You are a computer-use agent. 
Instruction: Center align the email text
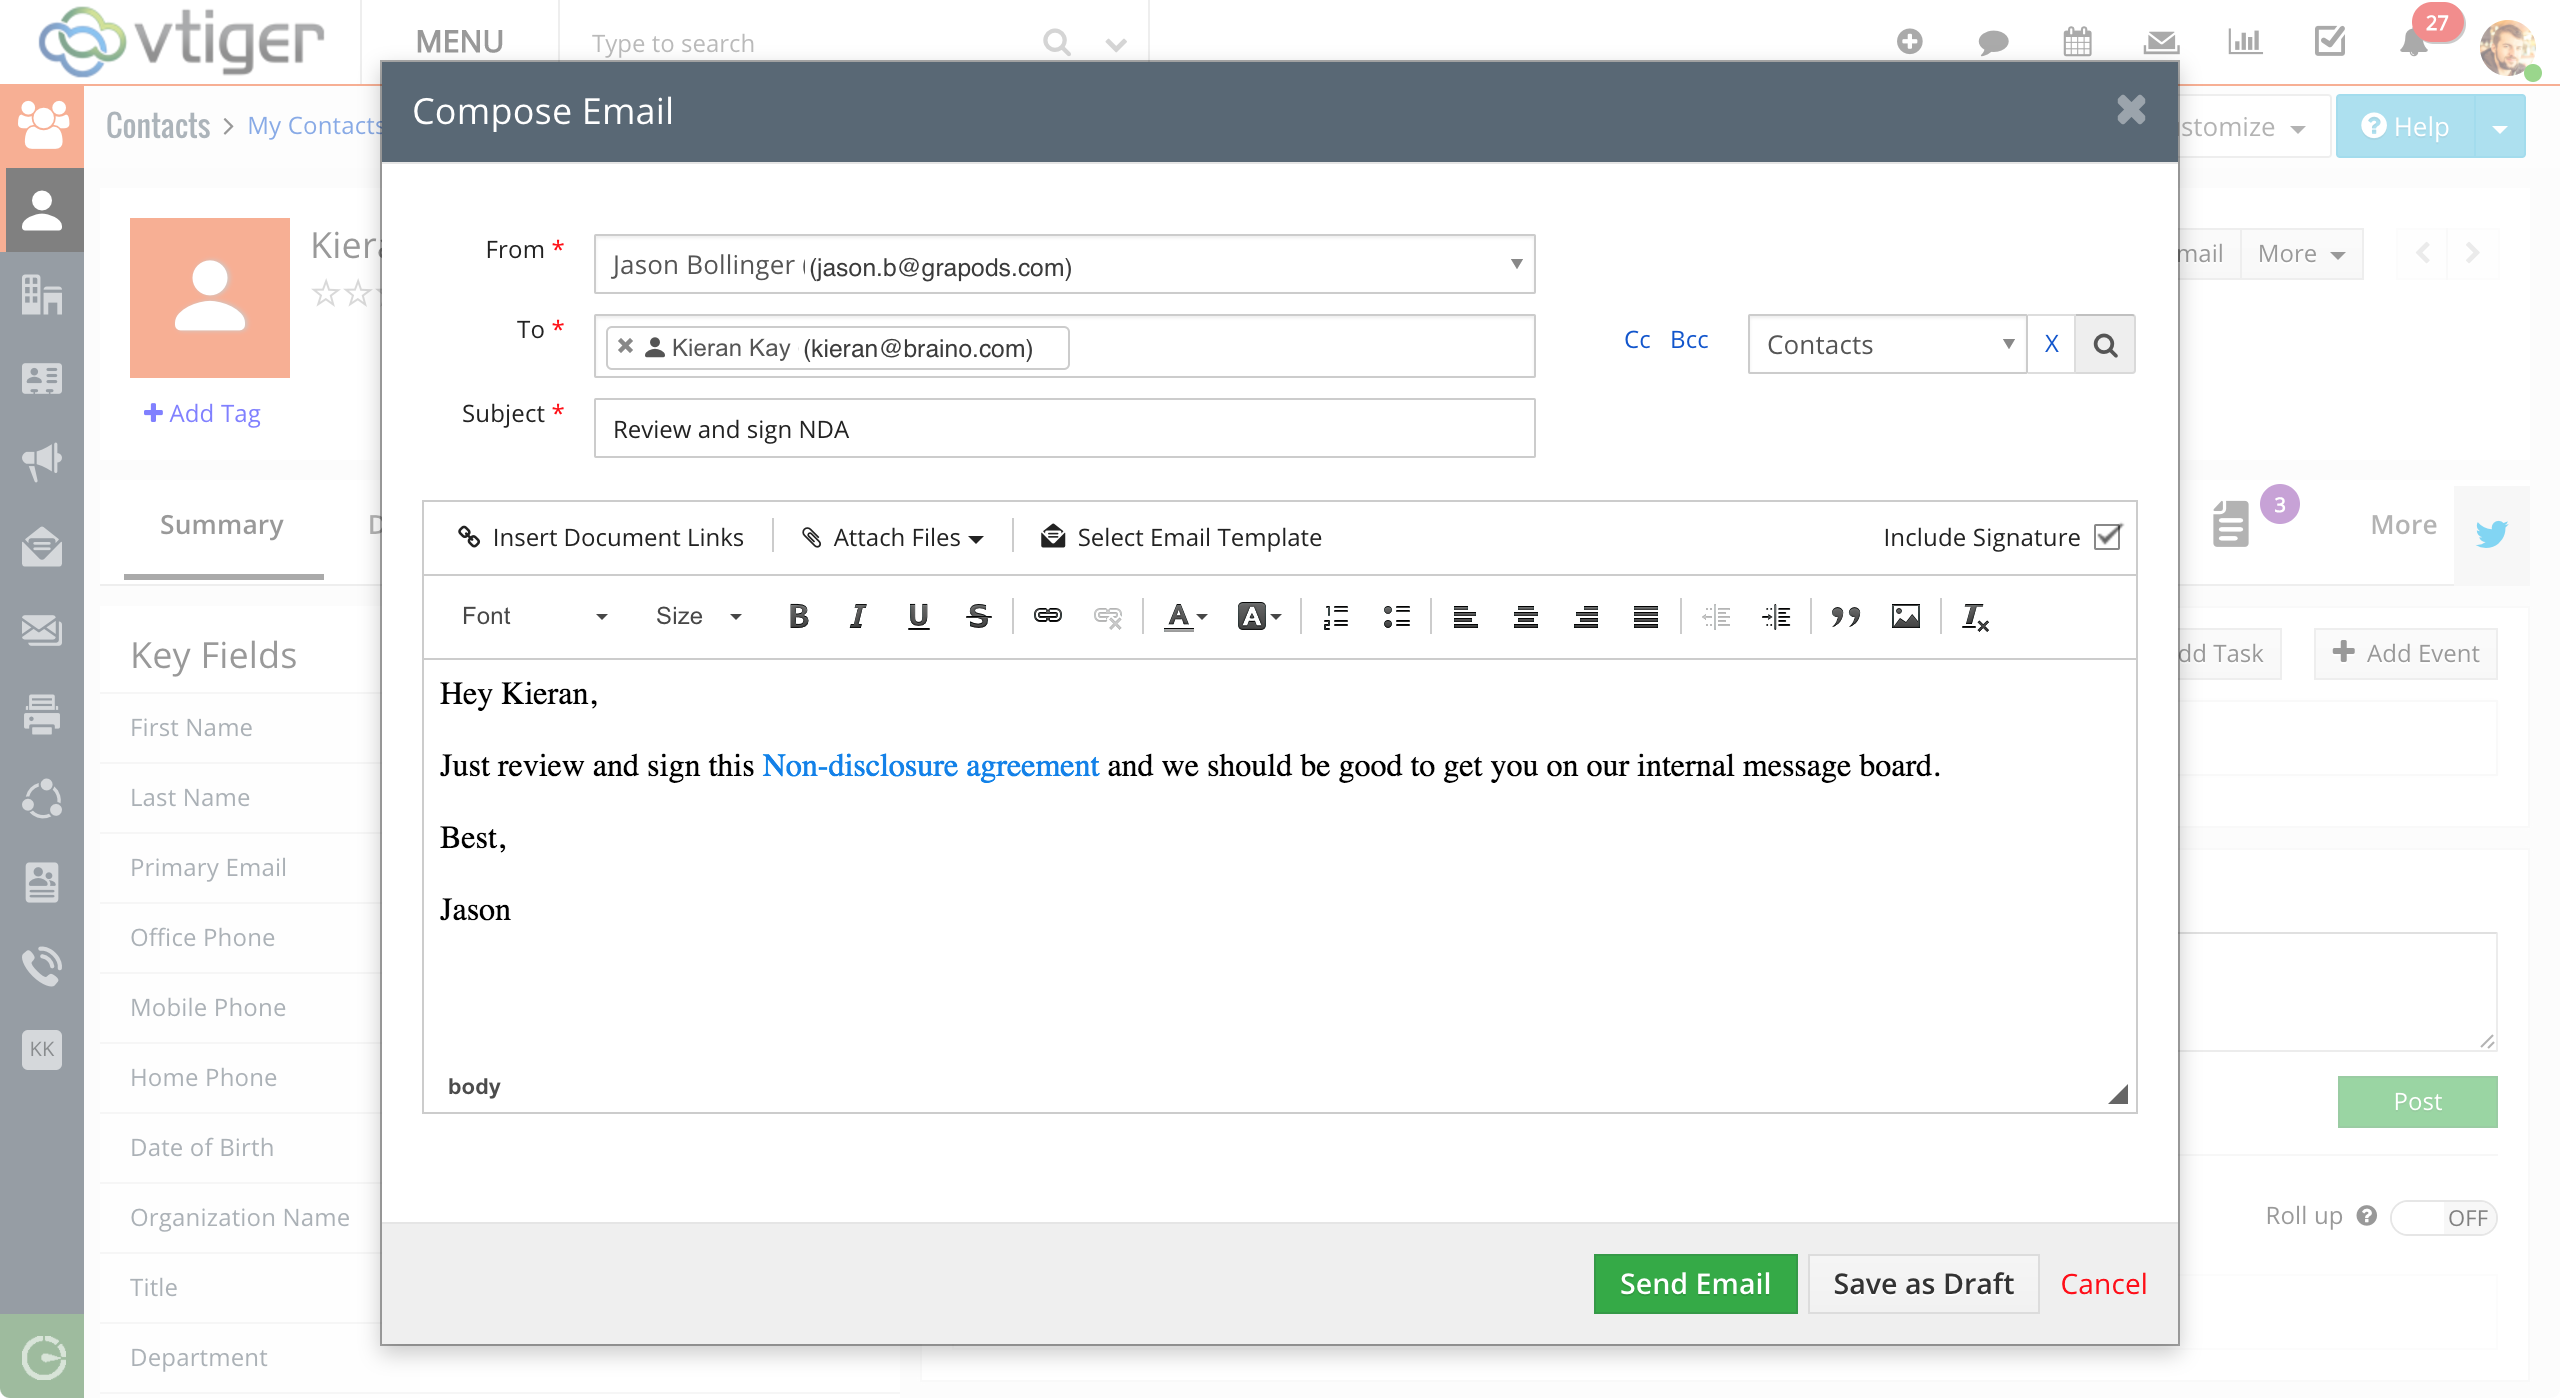(1525, 616)
